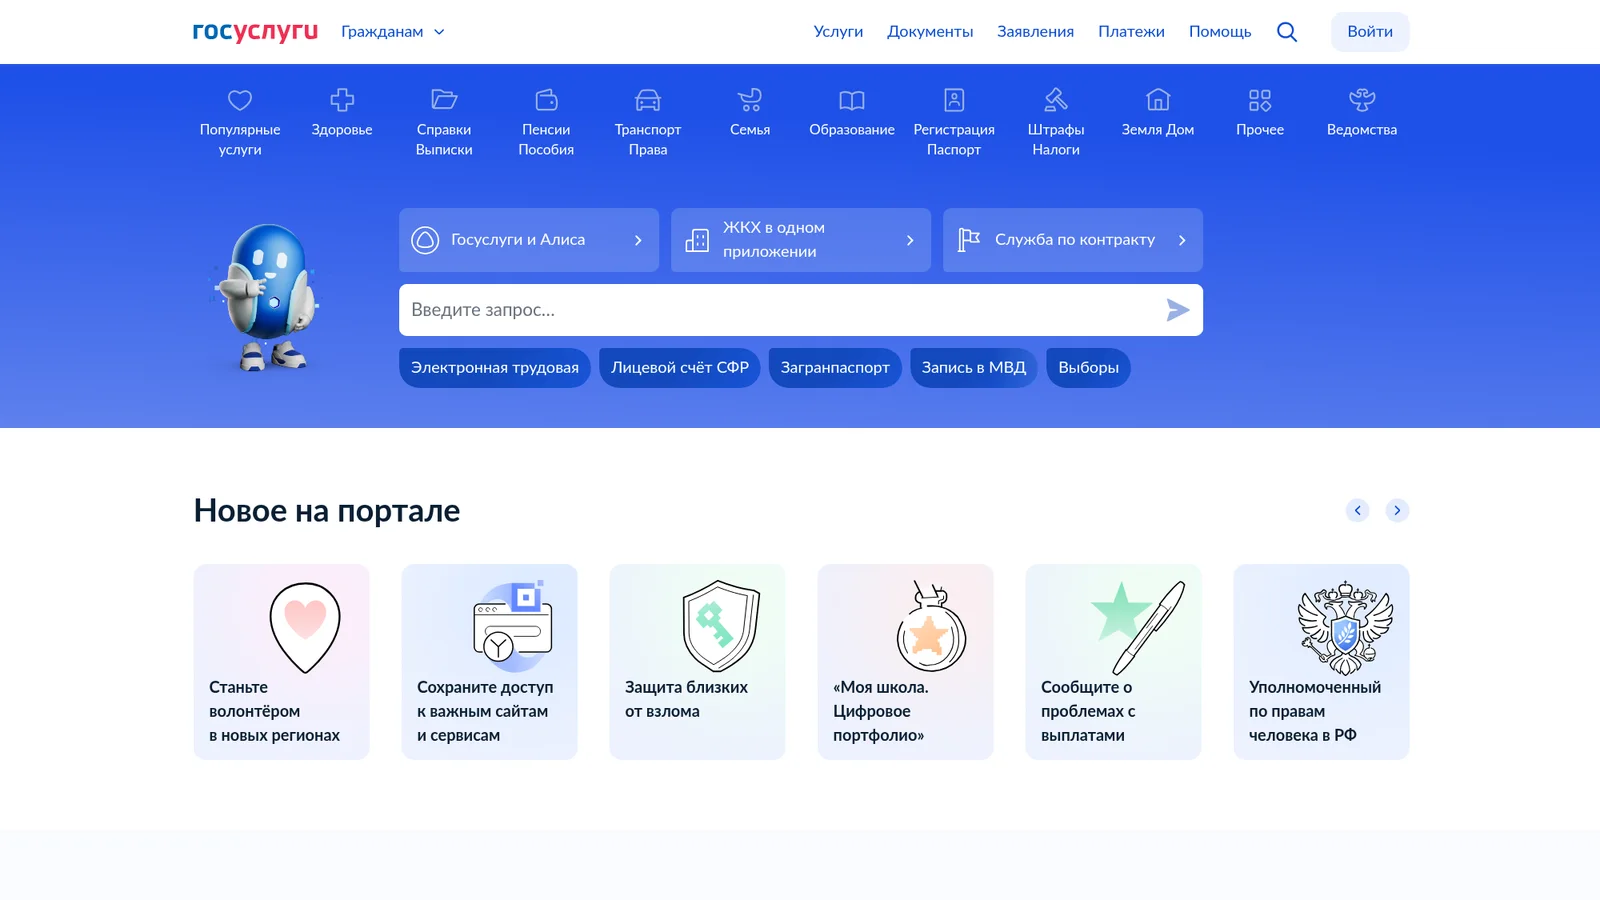1600x900 pixels.
Task: Click the search magnifier icon in header
Action: pyautogui.click(x=1287, y=32)
